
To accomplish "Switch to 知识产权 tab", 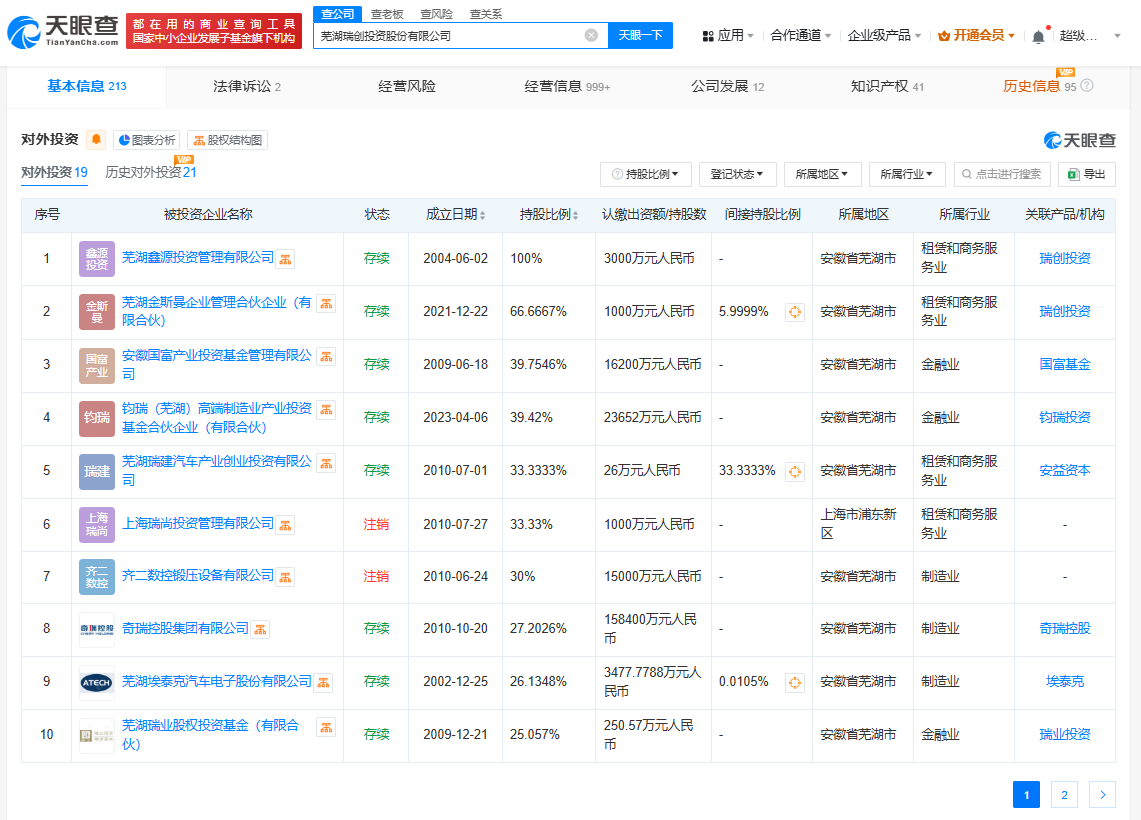I will coord(887,87).
